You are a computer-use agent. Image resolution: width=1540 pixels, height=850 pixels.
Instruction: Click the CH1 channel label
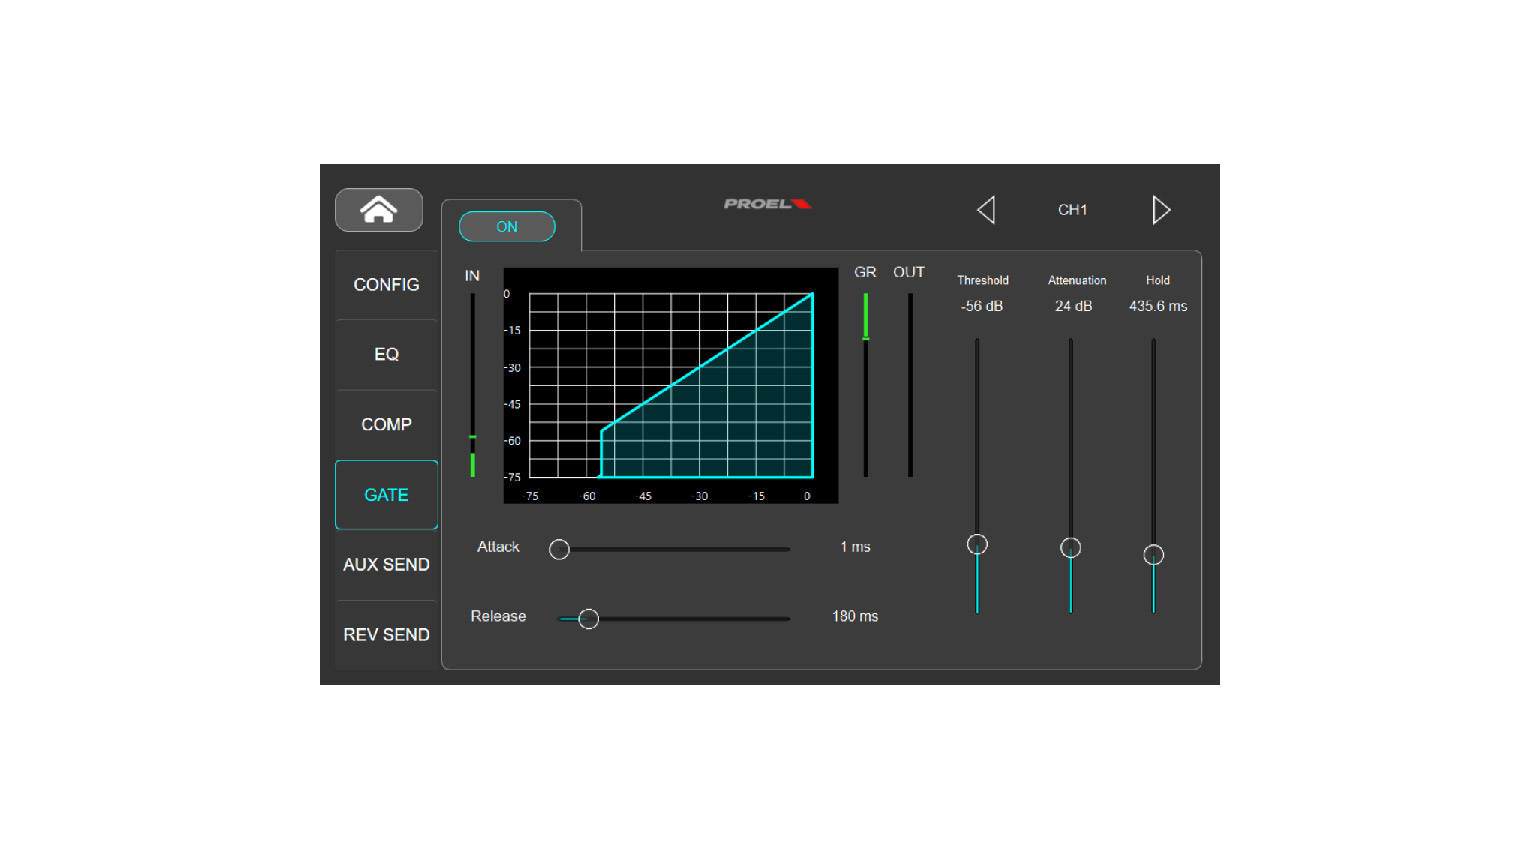1072,210
